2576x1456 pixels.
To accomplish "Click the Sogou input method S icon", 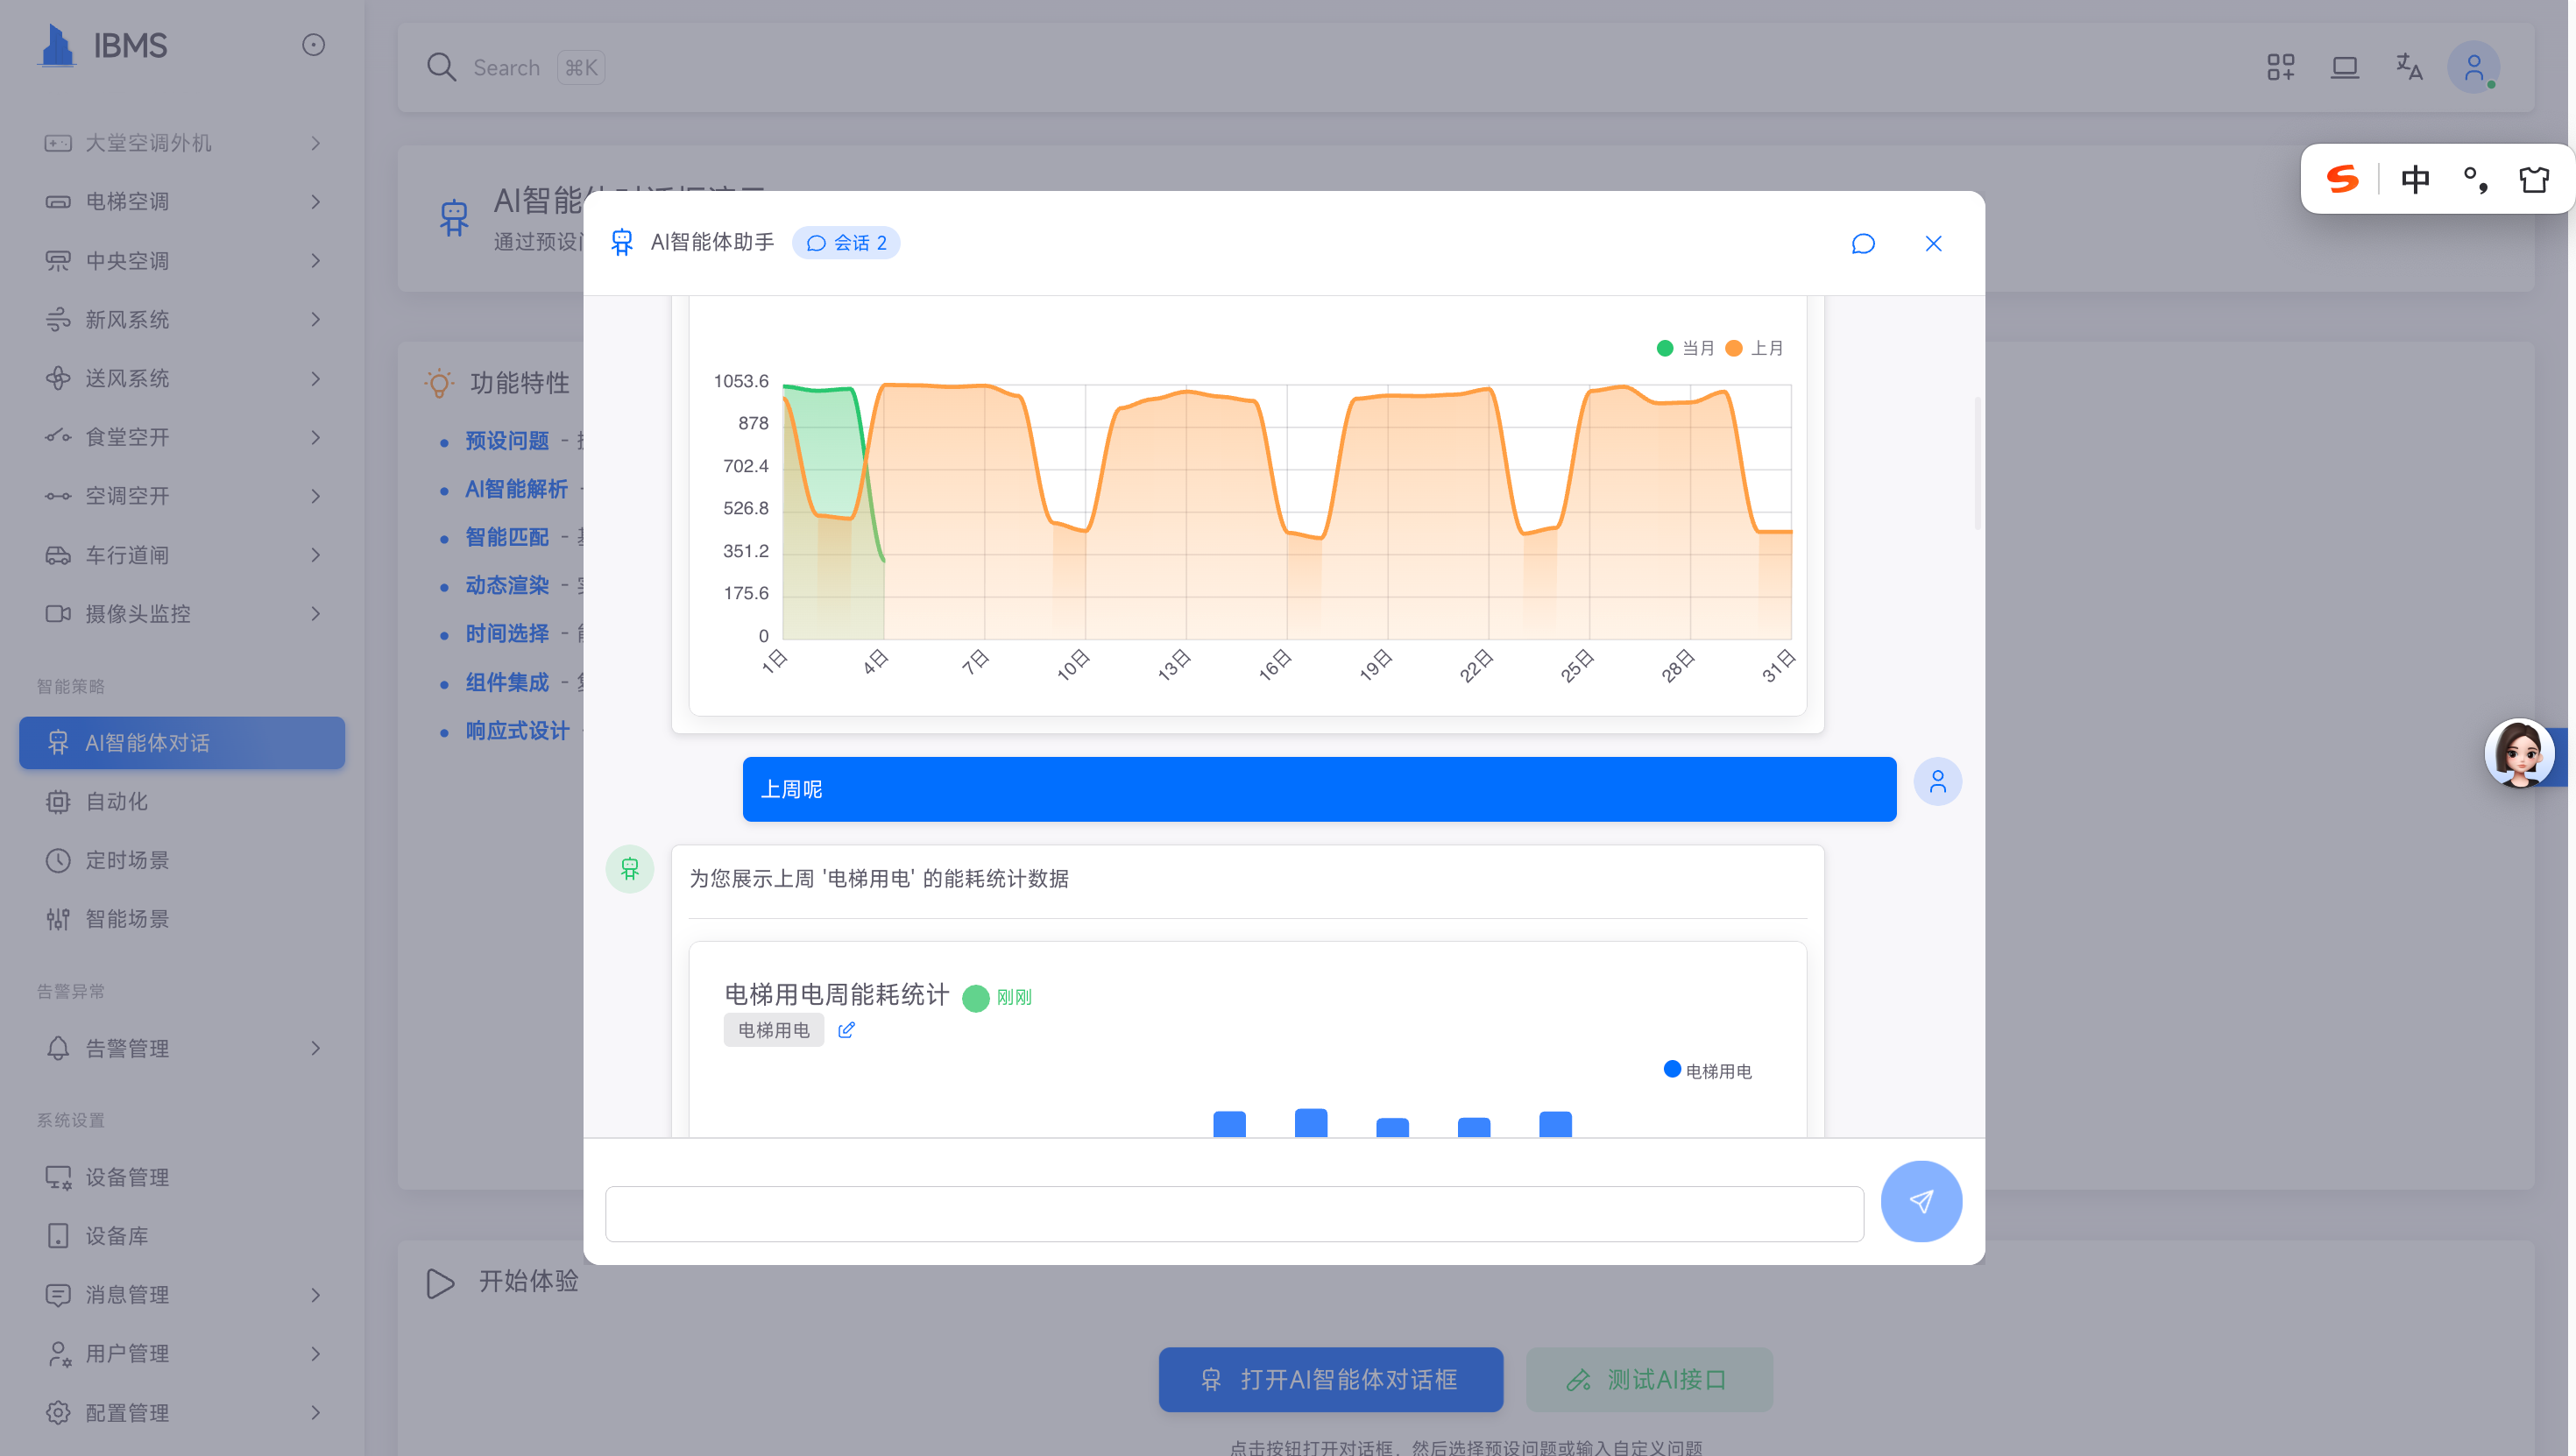I will [x=2342, y=179].
